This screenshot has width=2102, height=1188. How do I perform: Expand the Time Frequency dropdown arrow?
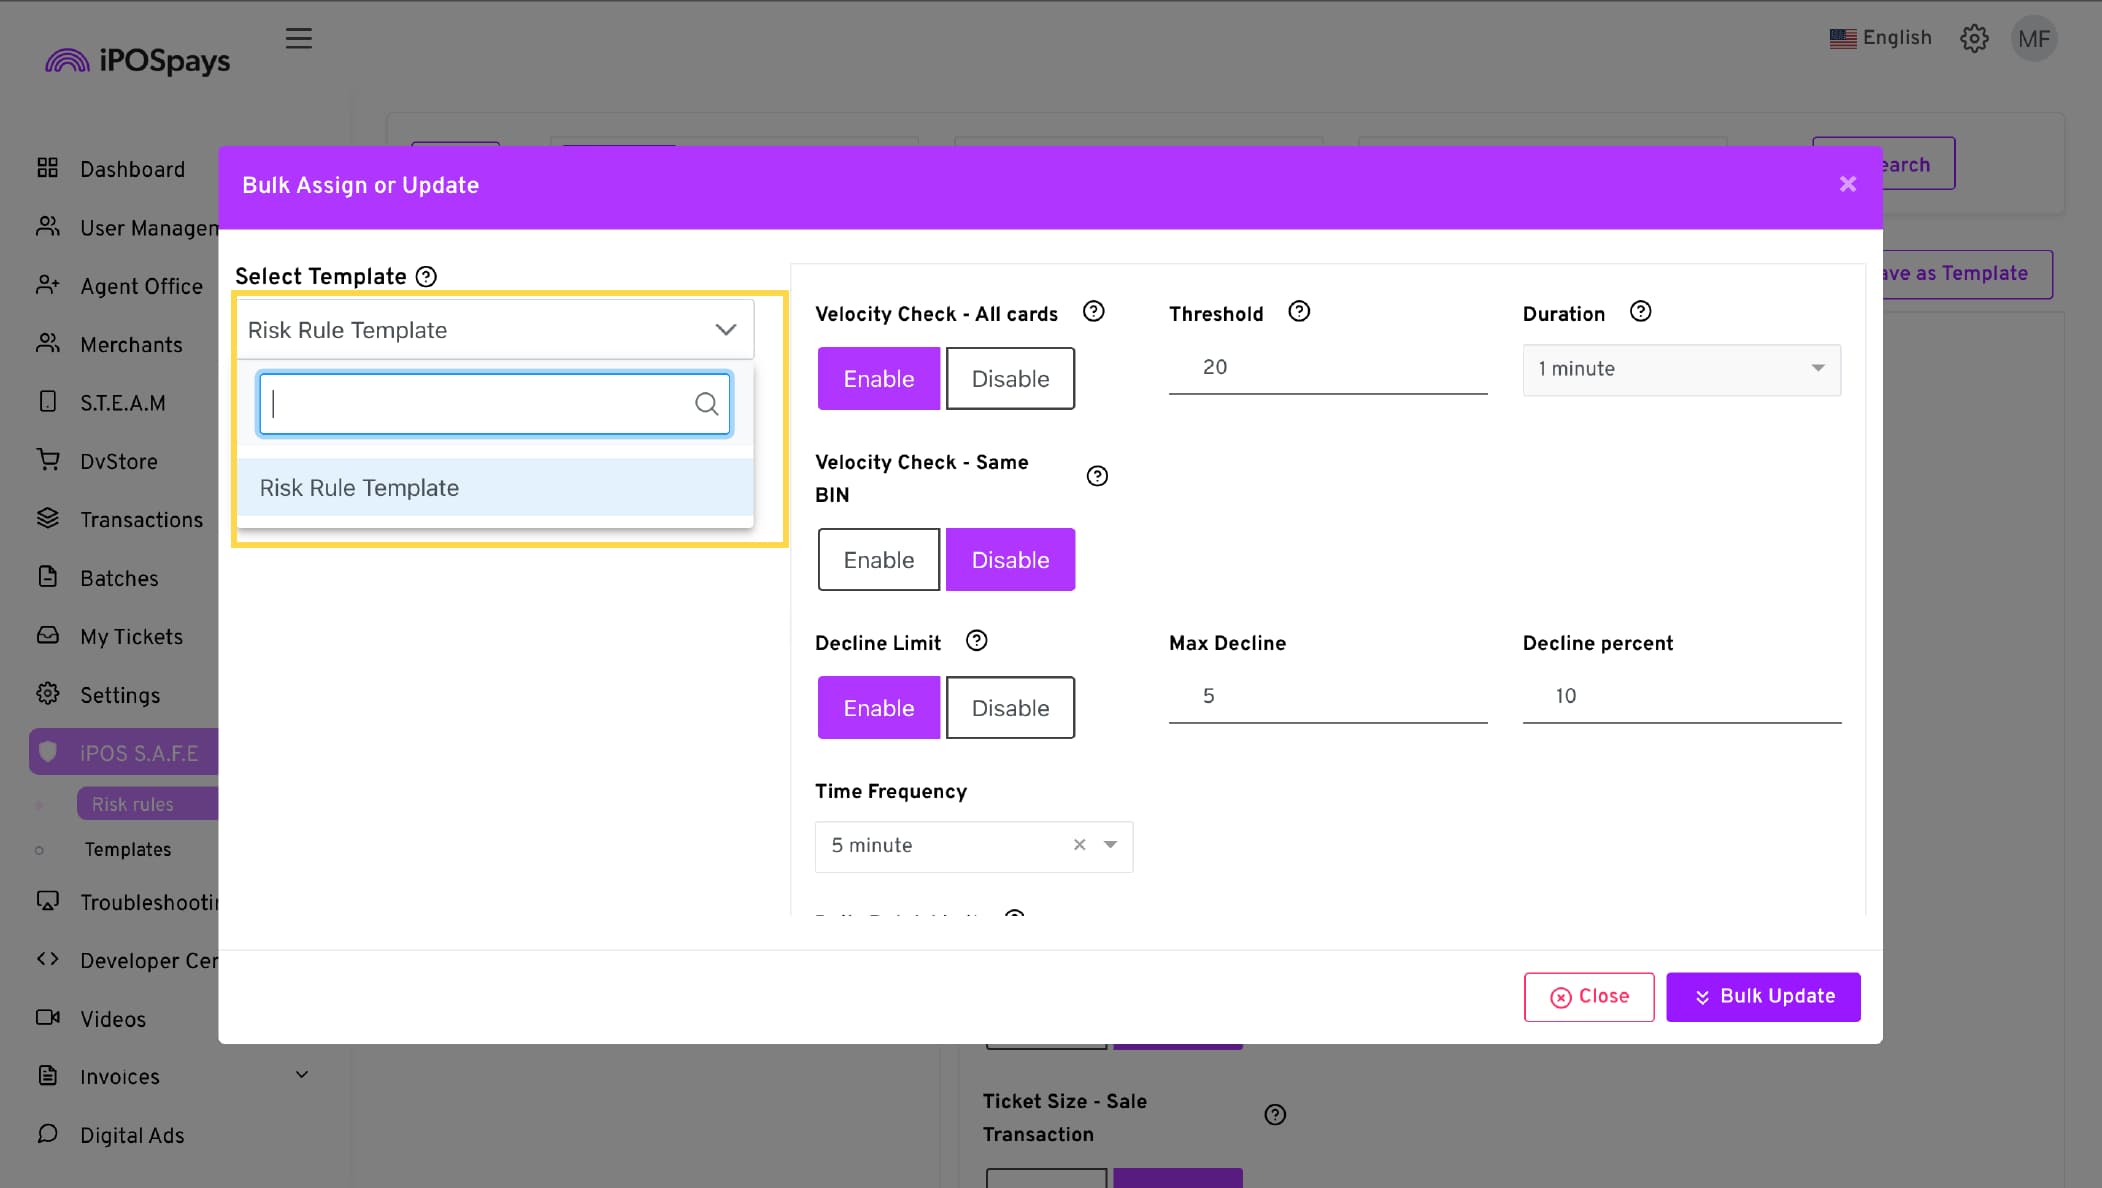click(x=1110, y=845)
